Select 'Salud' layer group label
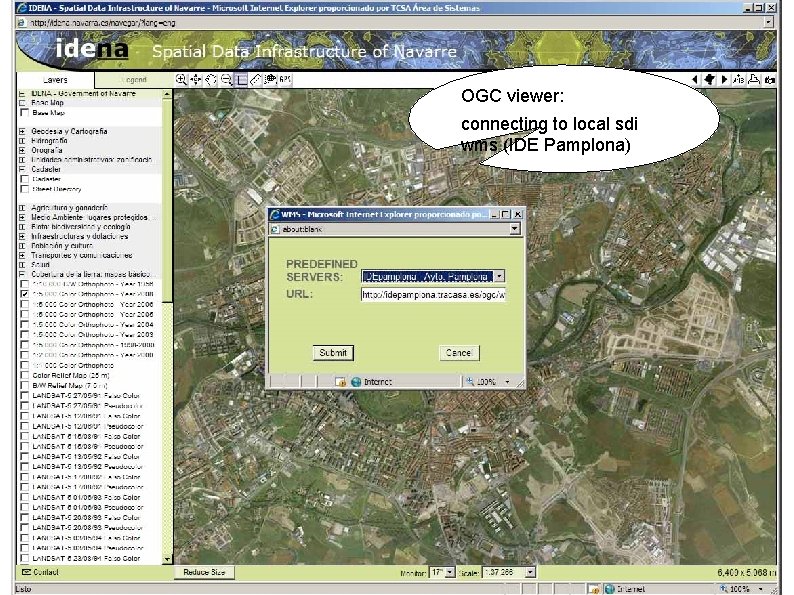The height and width of the screenshot is (595, 794). tap(41, 264)
